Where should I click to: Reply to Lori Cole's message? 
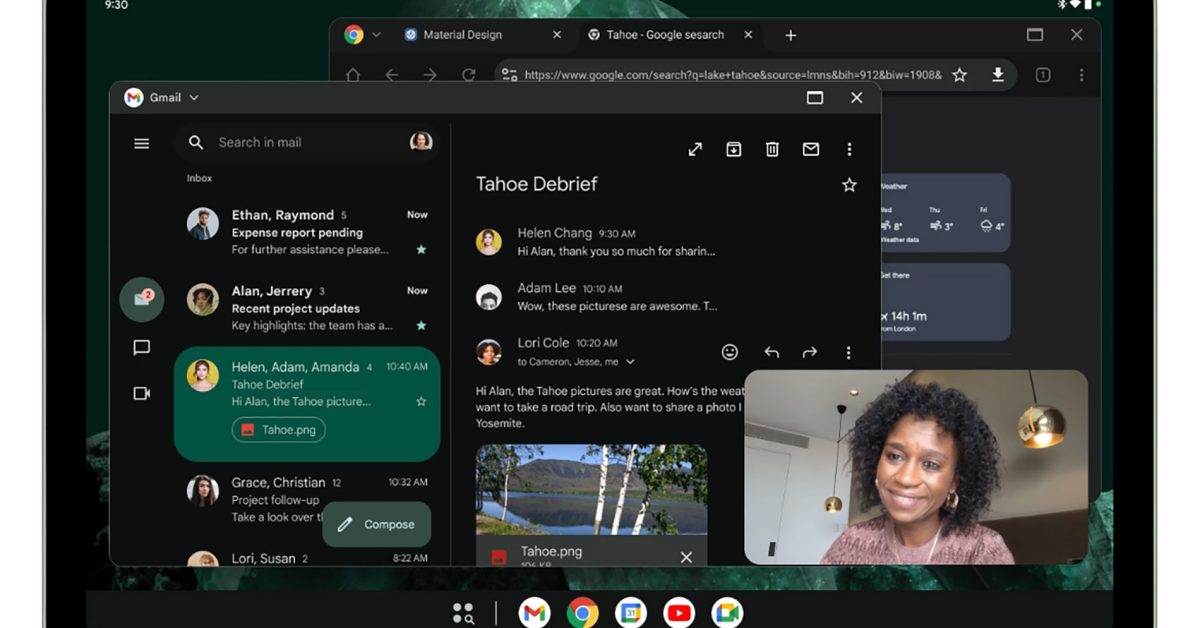pos(772,352)
